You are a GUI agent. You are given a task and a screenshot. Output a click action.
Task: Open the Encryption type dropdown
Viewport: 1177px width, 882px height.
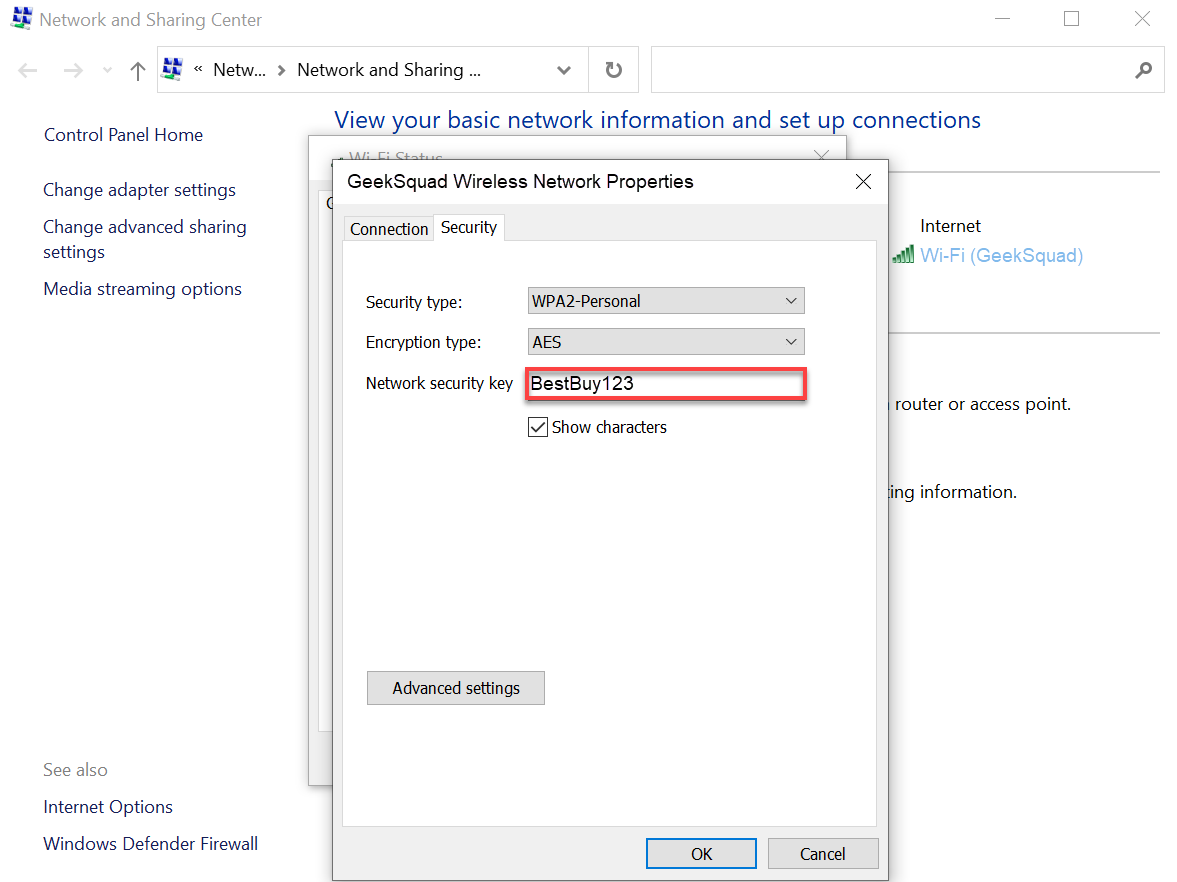[x=666, y=342]
